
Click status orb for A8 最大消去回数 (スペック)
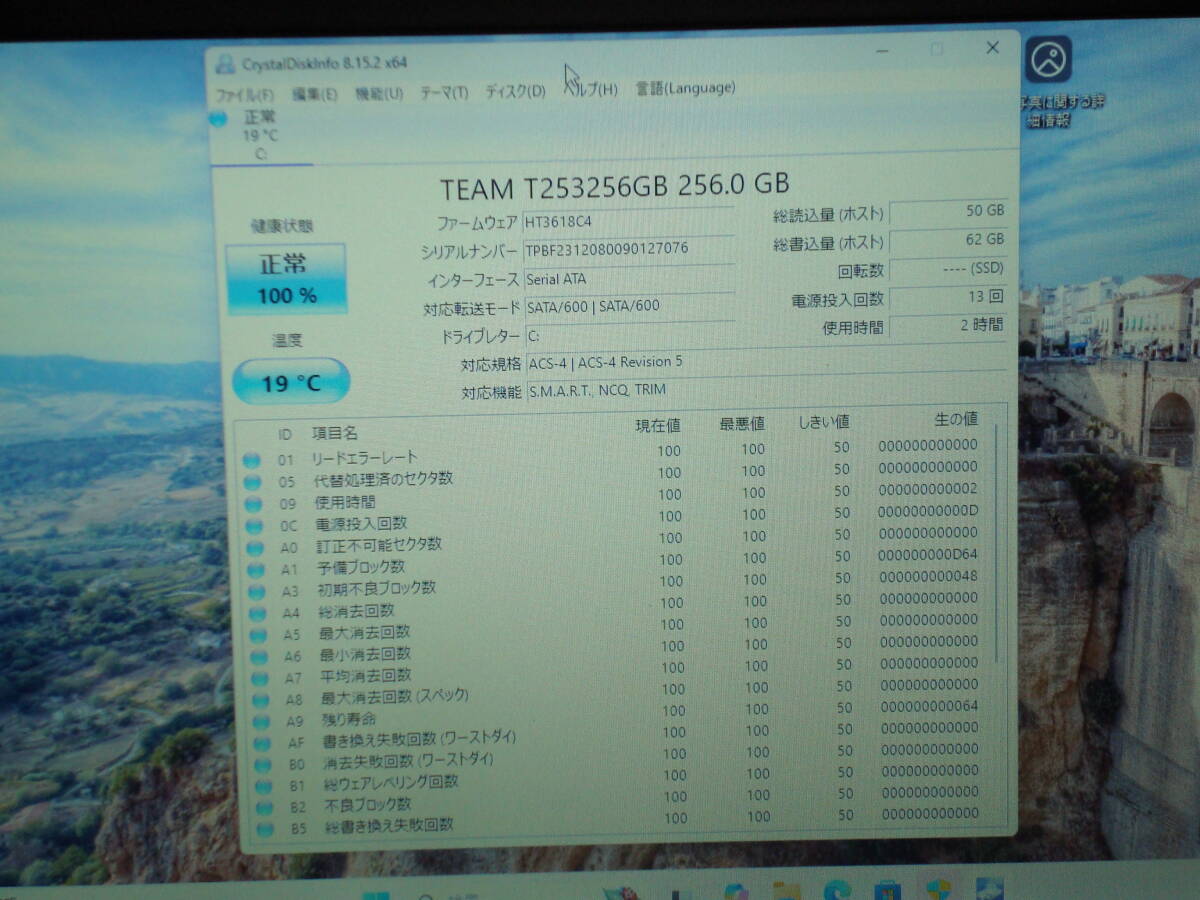coord(260,701)
